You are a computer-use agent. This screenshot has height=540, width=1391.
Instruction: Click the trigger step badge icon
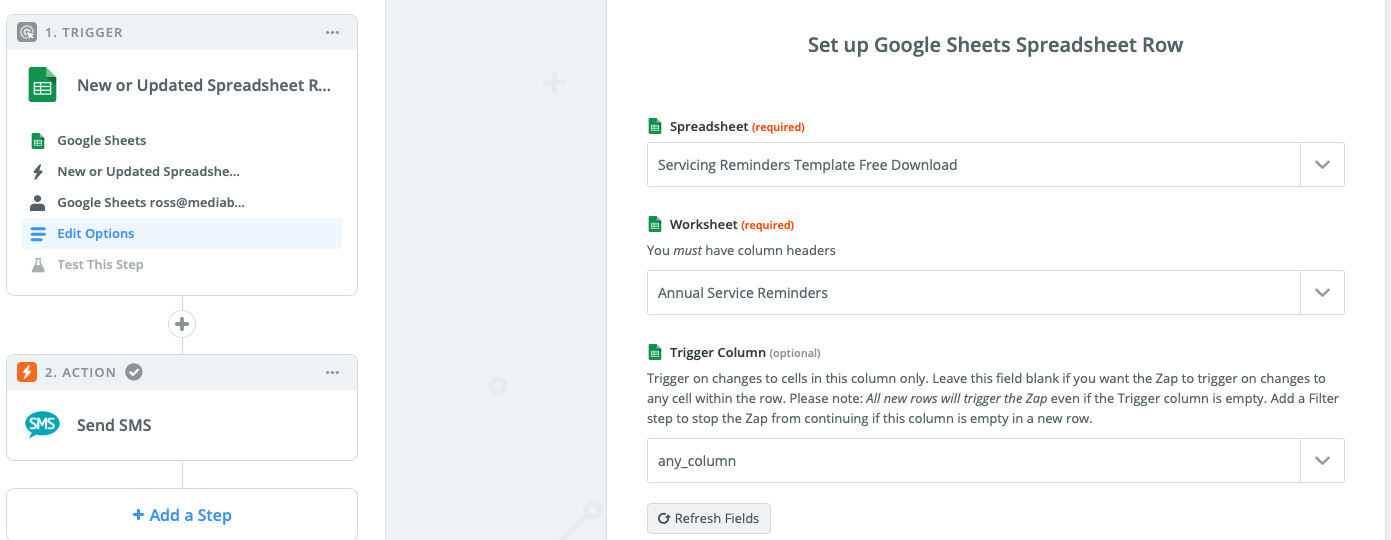point(27,33)
